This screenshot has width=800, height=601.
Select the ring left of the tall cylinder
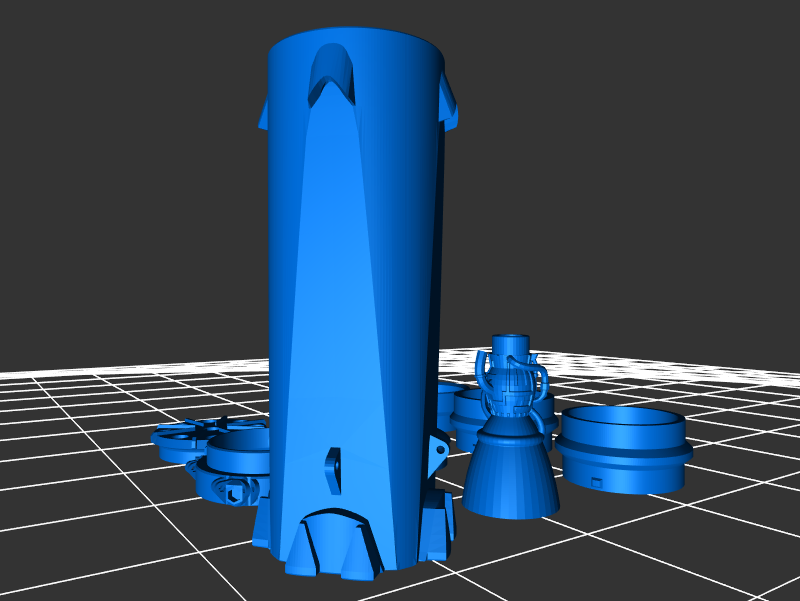coord(238,456)
